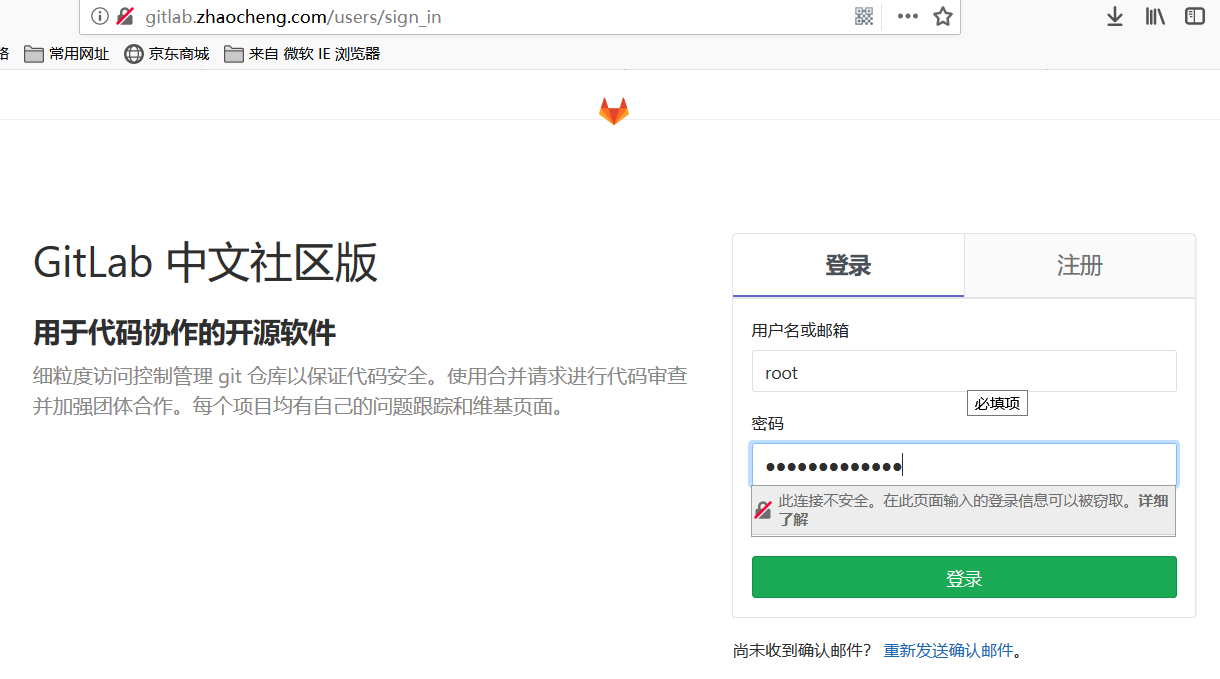Click the 用户名或邮箱 label

coord(800,331)
